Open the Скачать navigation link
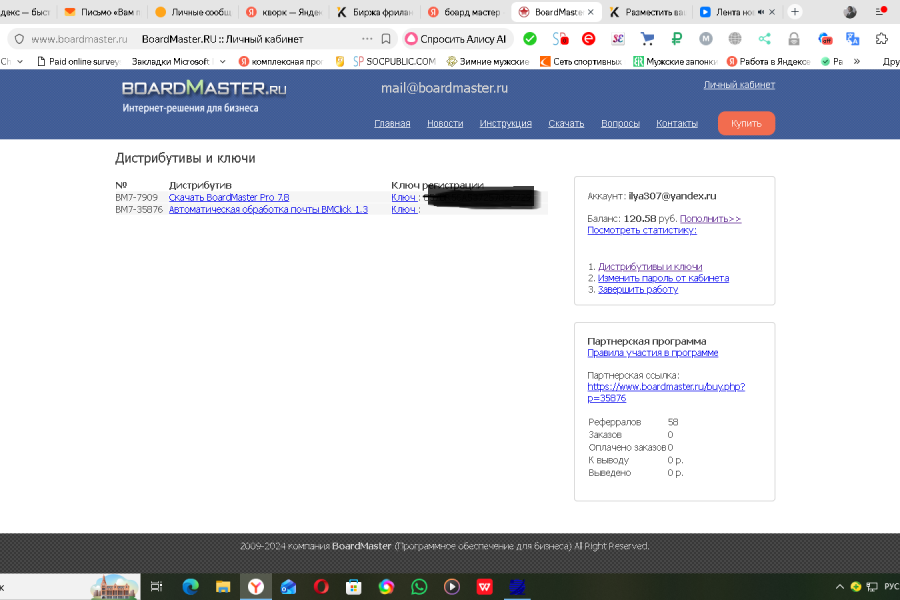 click(x=566, y=123)
